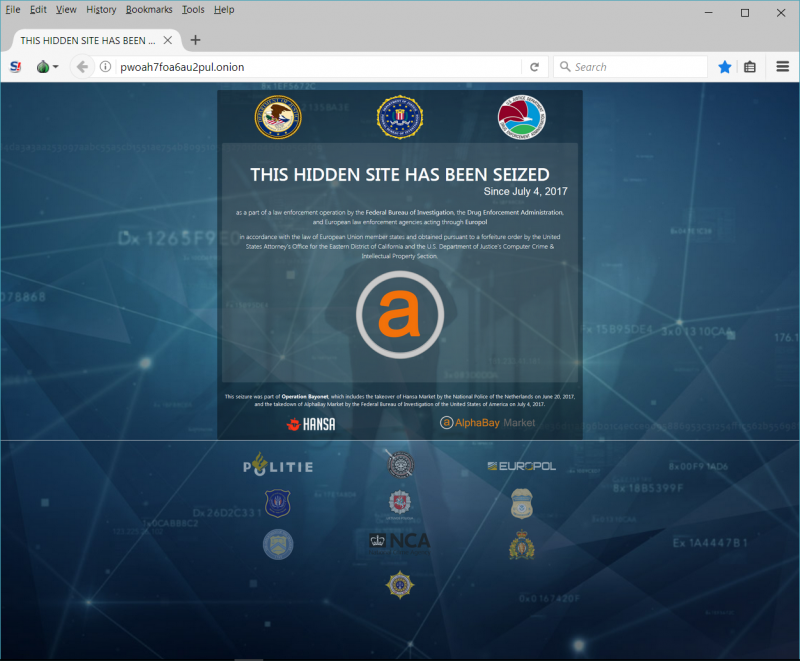Click in the Search input box
This screenshot has width=800, height=661.
point(635,67)
